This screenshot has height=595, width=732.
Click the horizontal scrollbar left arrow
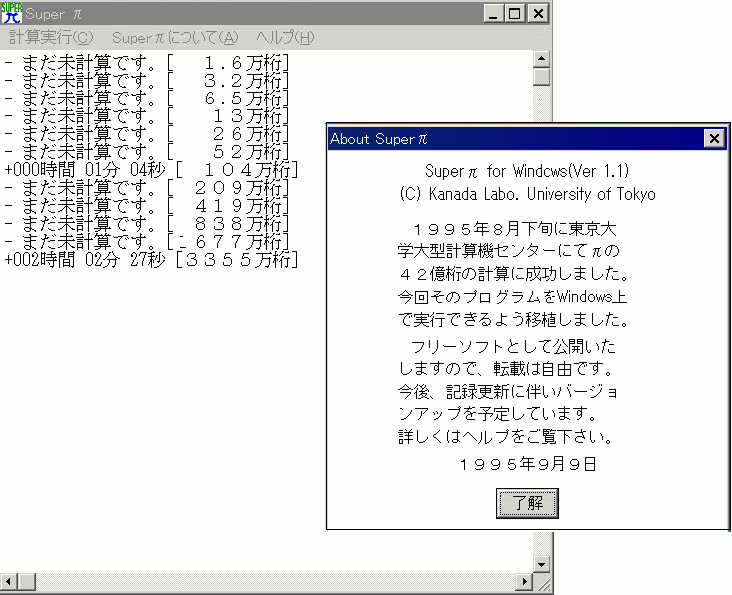[x=9, y=581]
